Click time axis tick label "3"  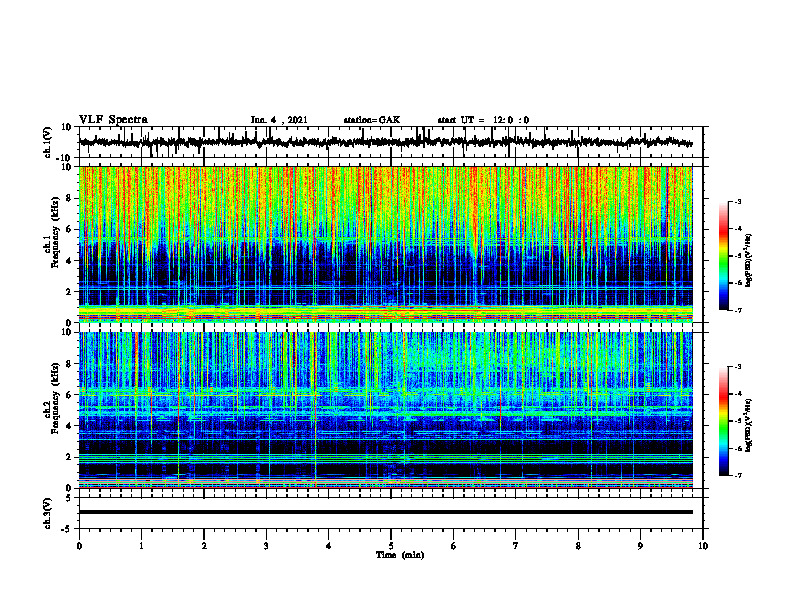tap(266, 546)
